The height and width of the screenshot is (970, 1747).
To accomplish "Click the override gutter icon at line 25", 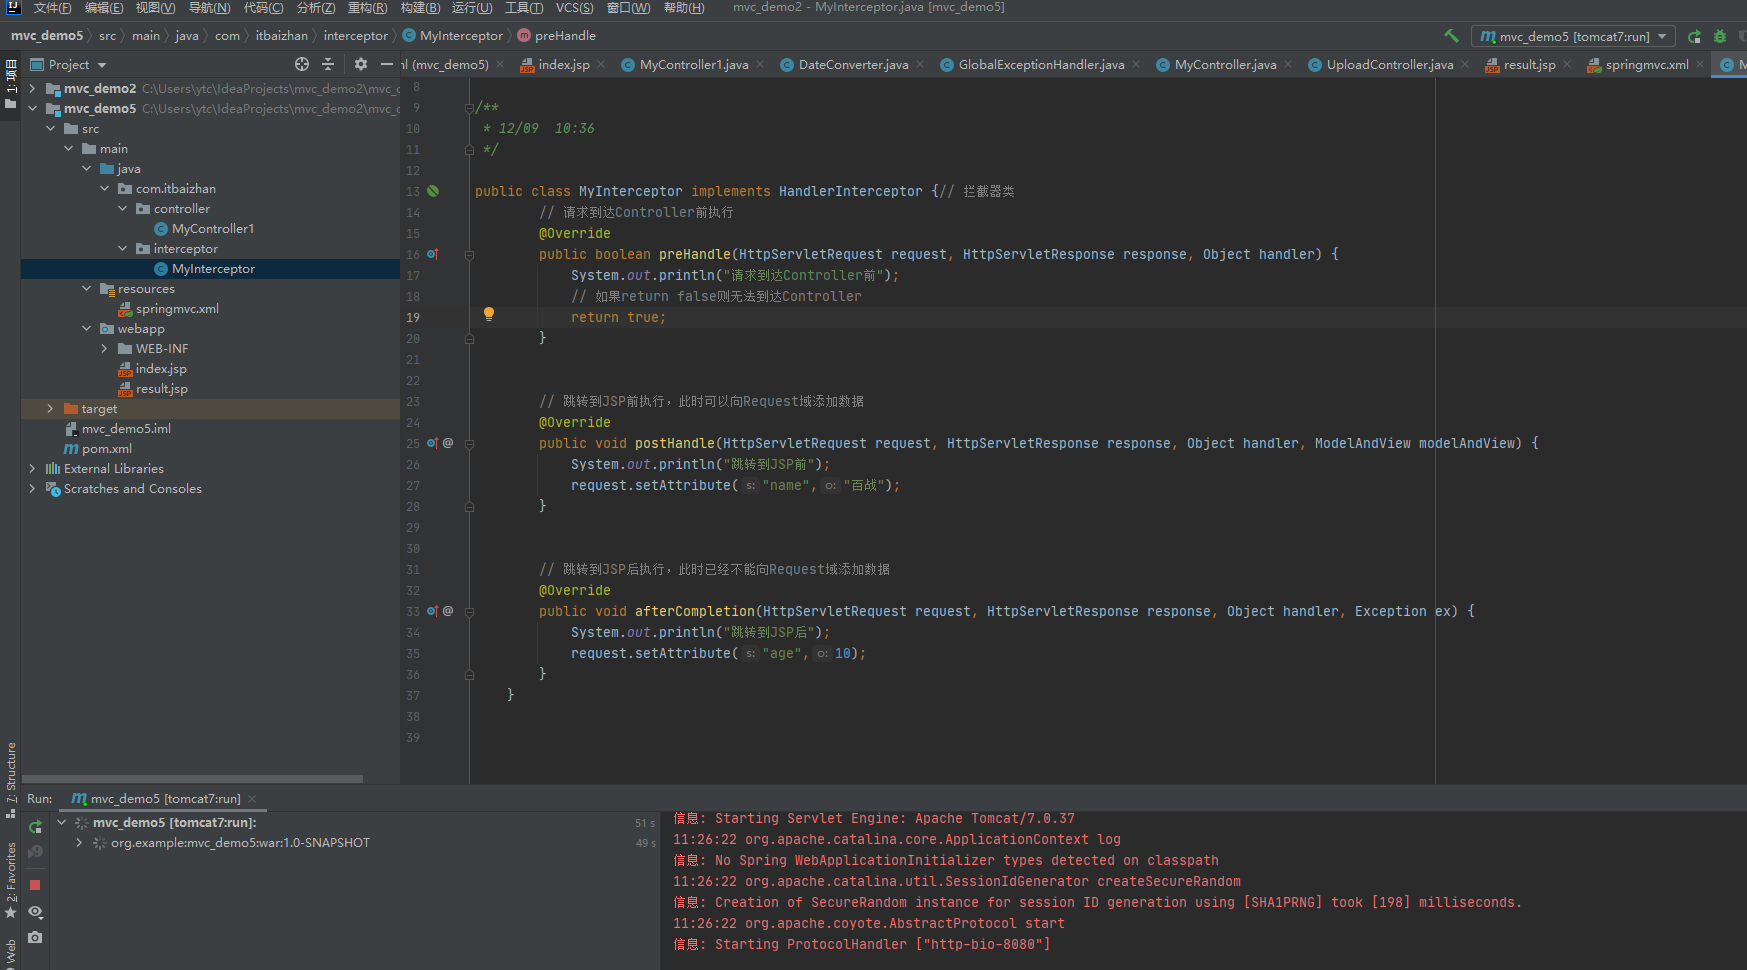I will click(433, 443).
